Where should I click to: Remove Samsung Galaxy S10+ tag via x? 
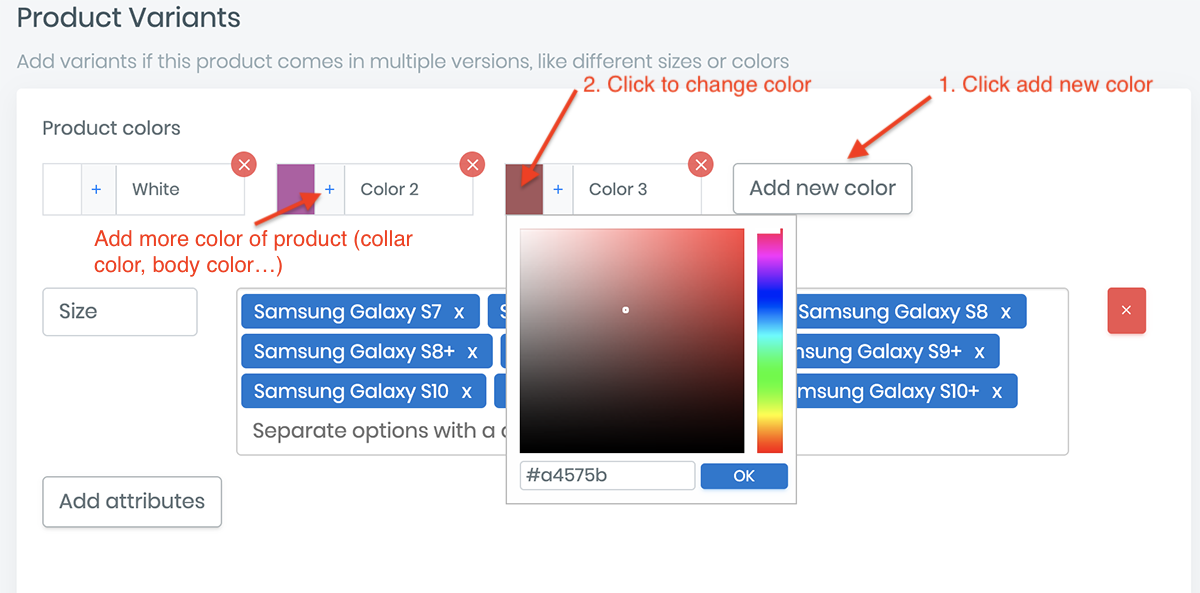point(997,391)
